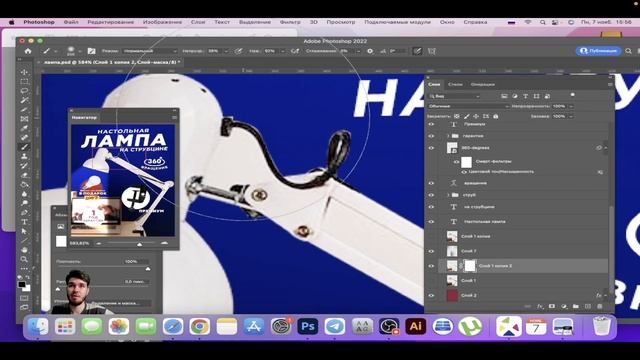This screenshot has height=360, width=640.
Task: Open the Изображение menu
Action: tap(162, 22)
